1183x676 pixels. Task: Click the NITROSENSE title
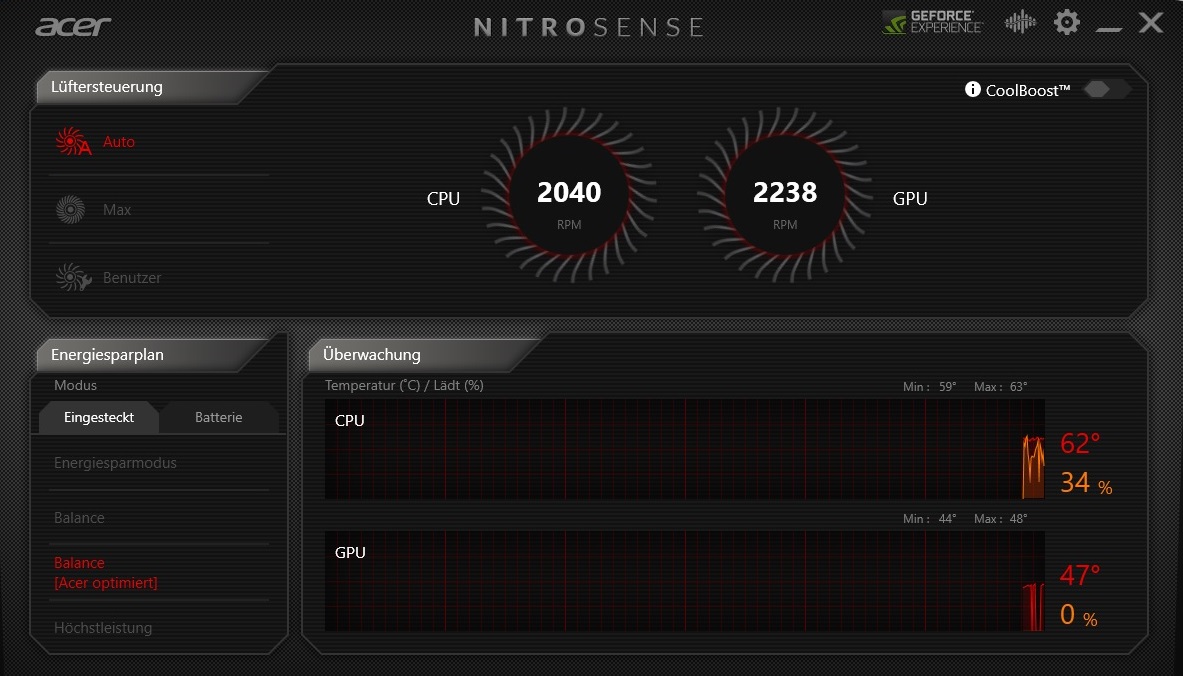[588, 27]
